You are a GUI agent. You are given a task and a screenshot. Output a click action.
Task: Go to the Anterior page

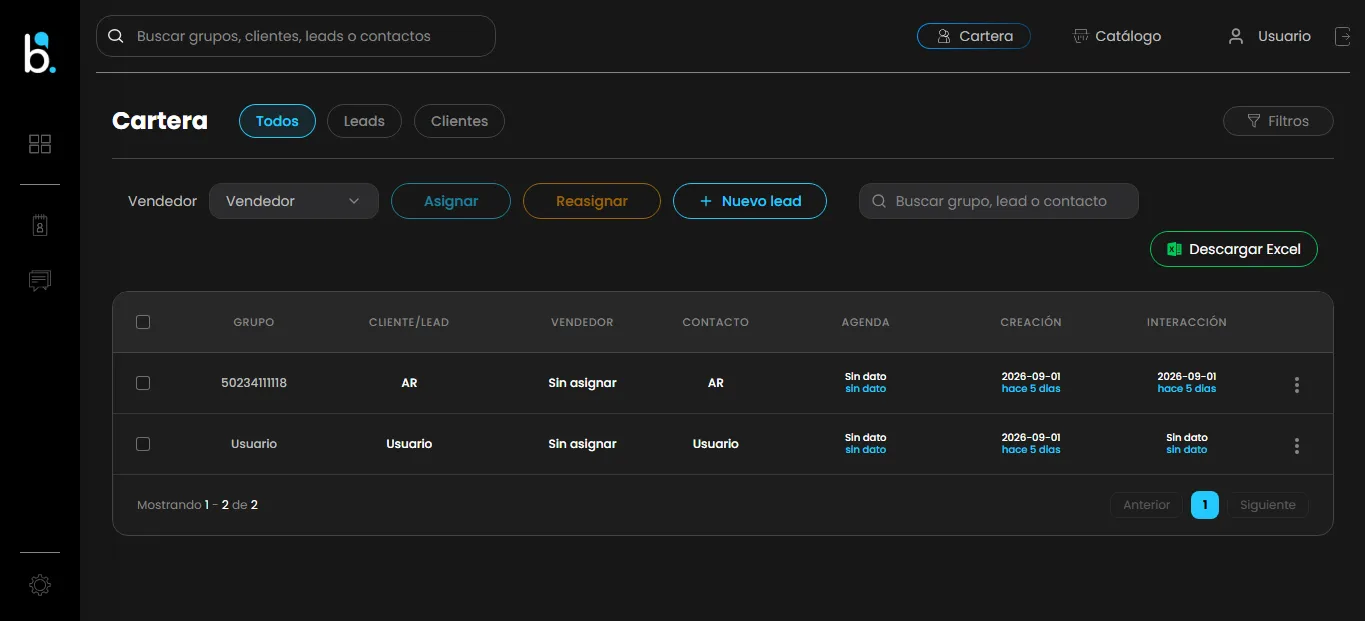pyautogui.click(x=1146, y=505)
